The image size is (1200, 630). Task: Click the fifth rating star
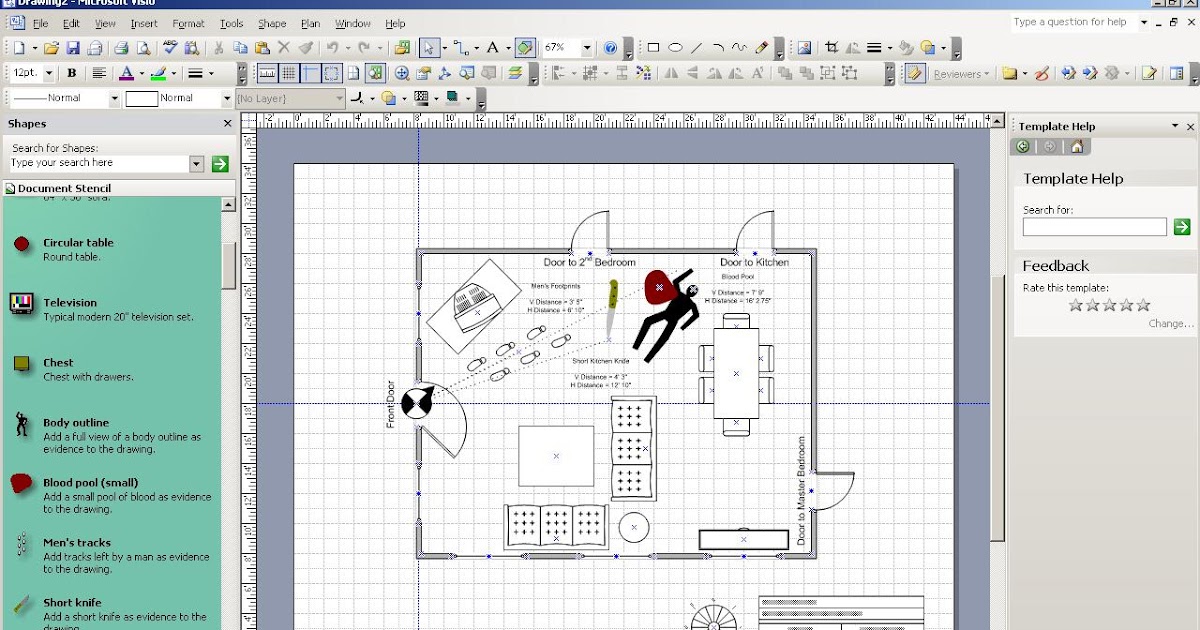[1144, 305]
